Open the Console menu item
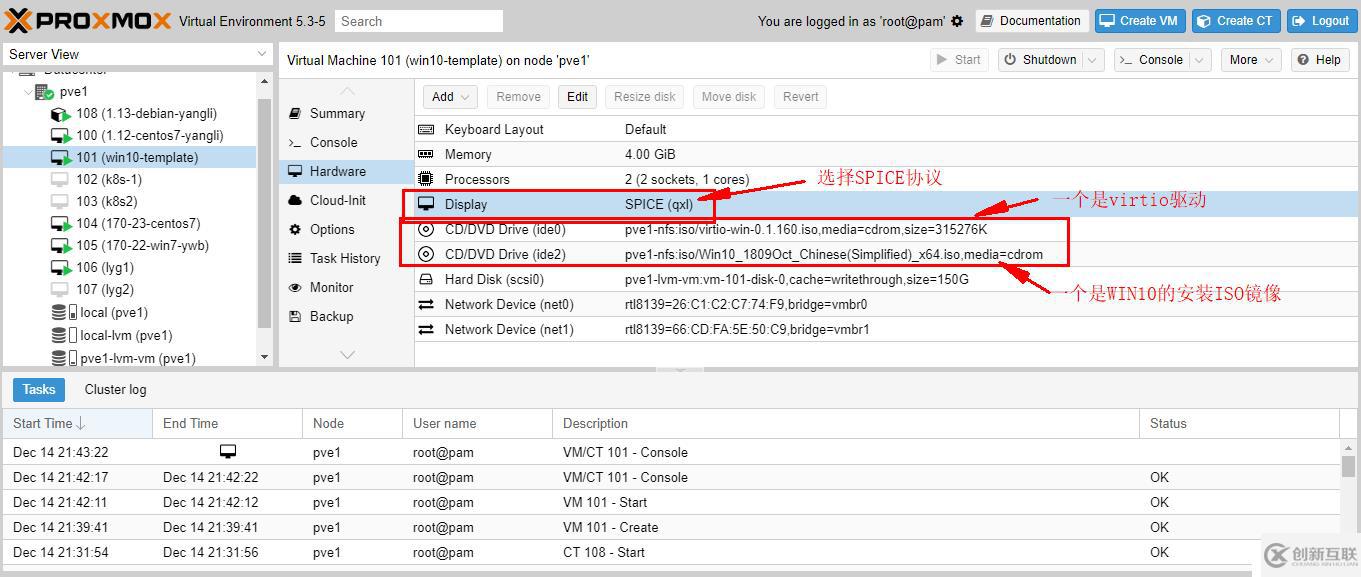 click(346, 142)
